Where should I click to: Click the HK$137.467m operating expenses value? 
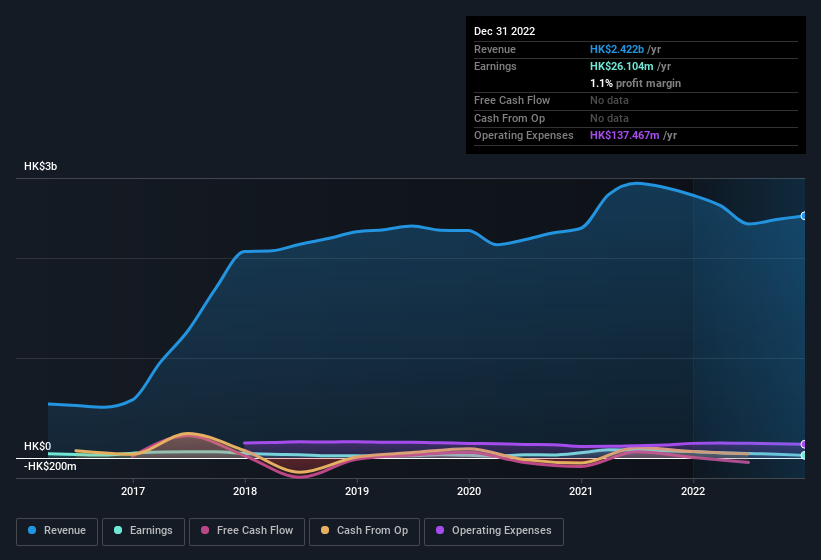tap(625, 135)
